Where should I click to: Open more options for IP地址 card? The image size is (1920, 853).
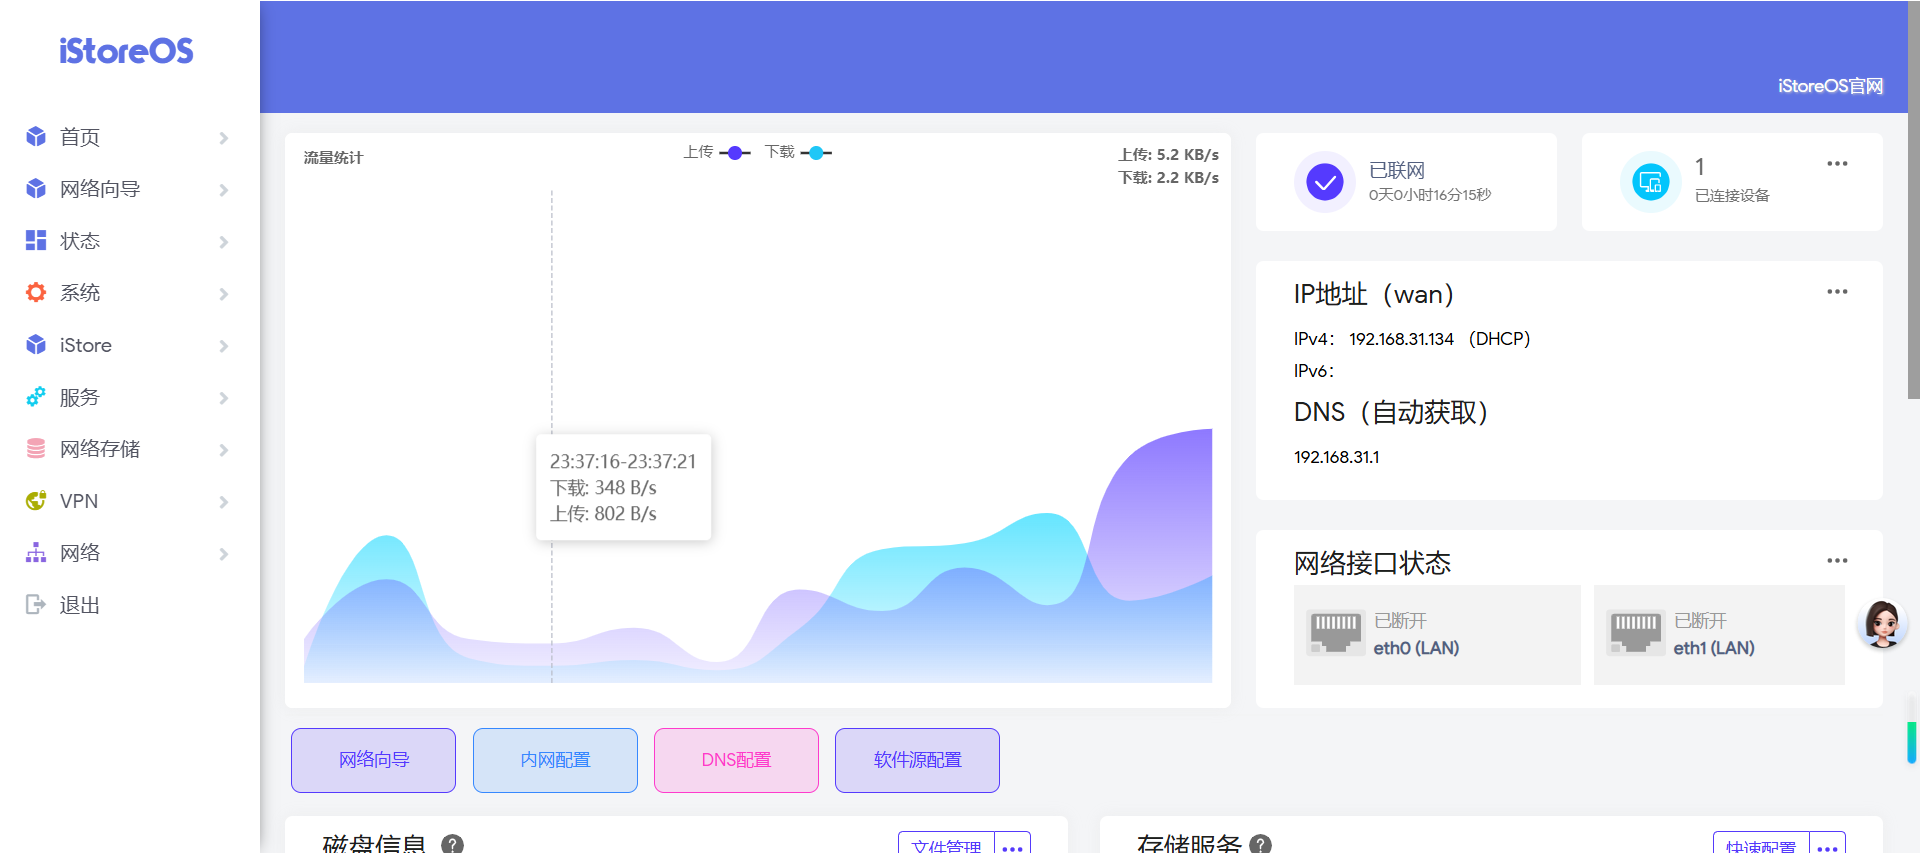(x=1837, y=292)
